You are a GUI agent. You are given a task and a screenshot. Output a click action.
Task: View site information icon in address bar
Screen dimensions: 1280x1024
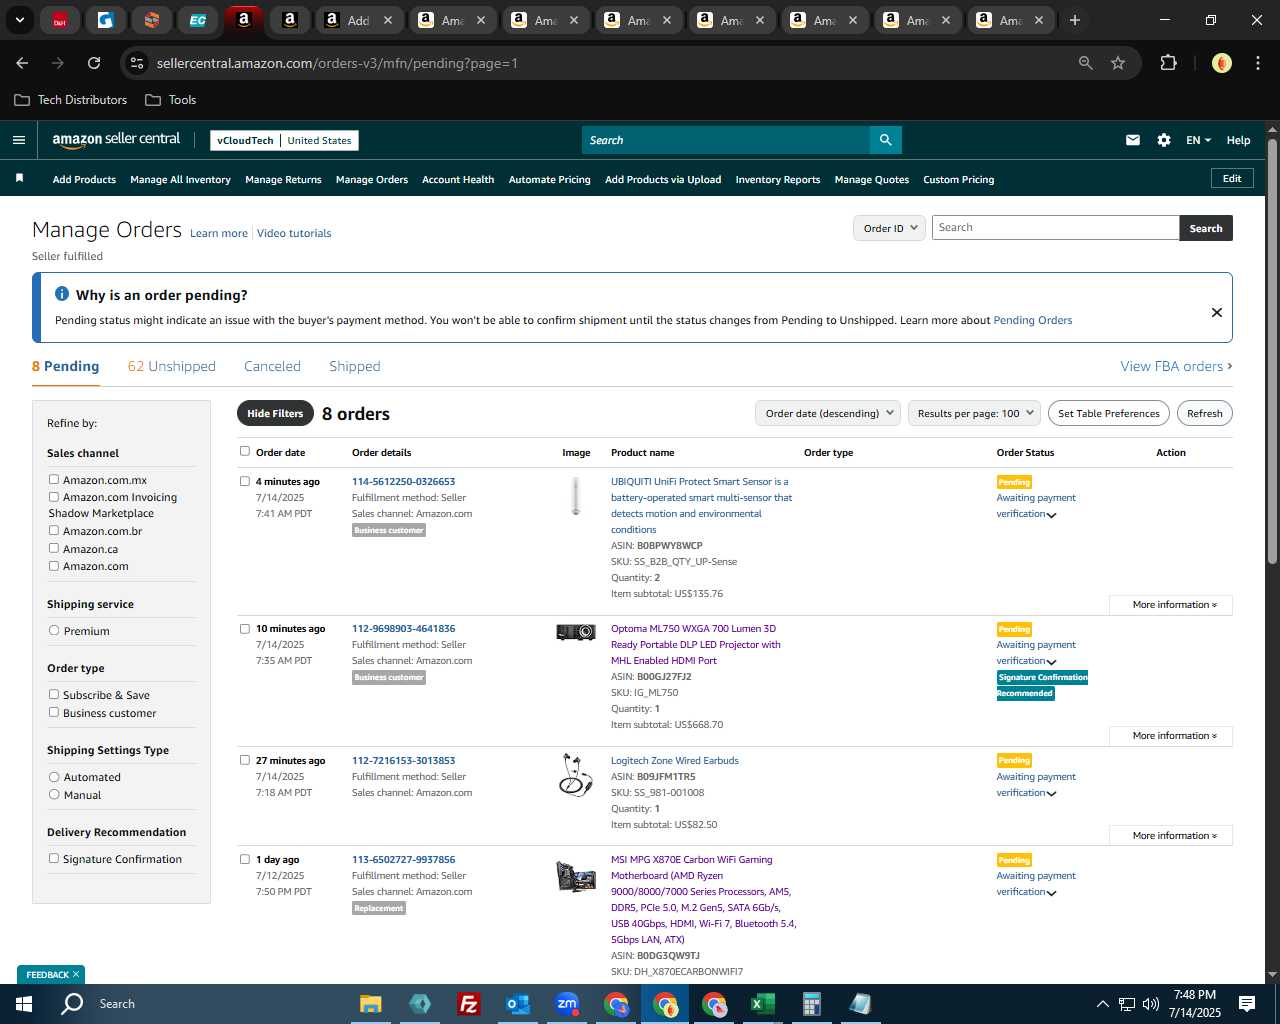(x=138, y=63)
